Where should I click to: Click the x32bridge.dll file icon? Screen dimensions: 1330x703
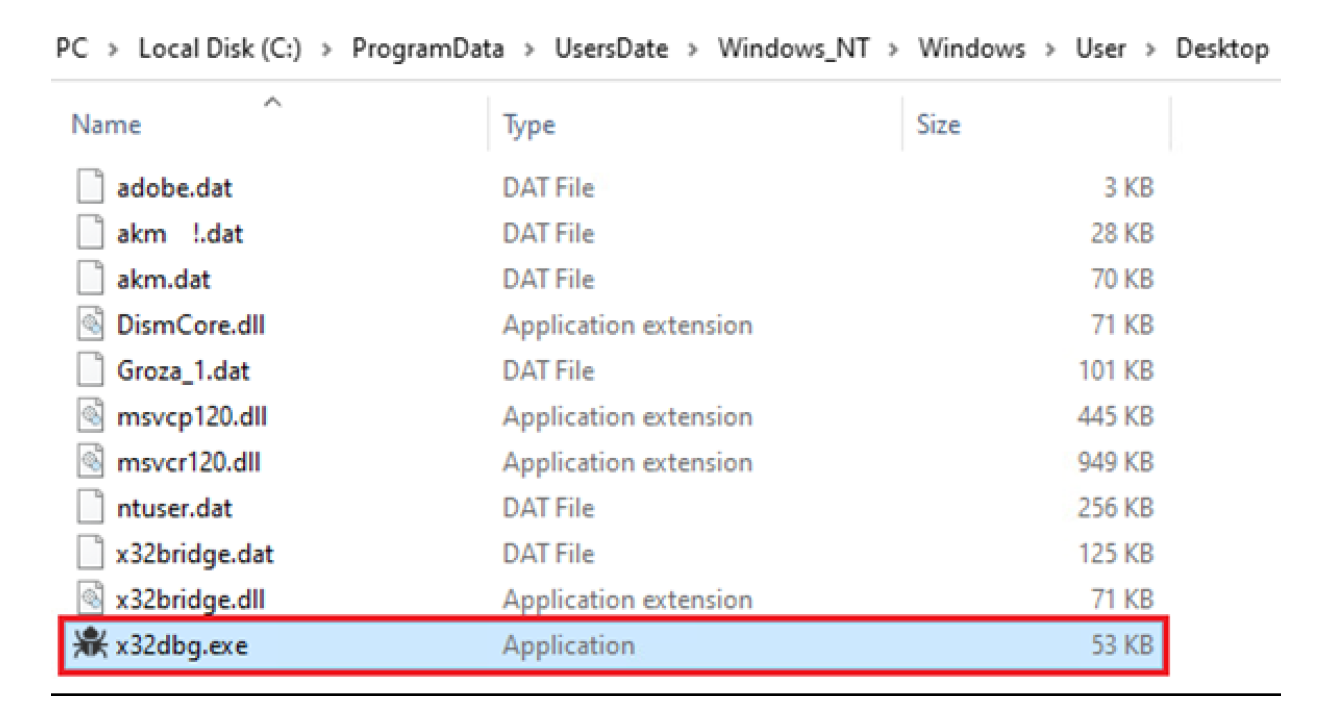tap(90, 599)
